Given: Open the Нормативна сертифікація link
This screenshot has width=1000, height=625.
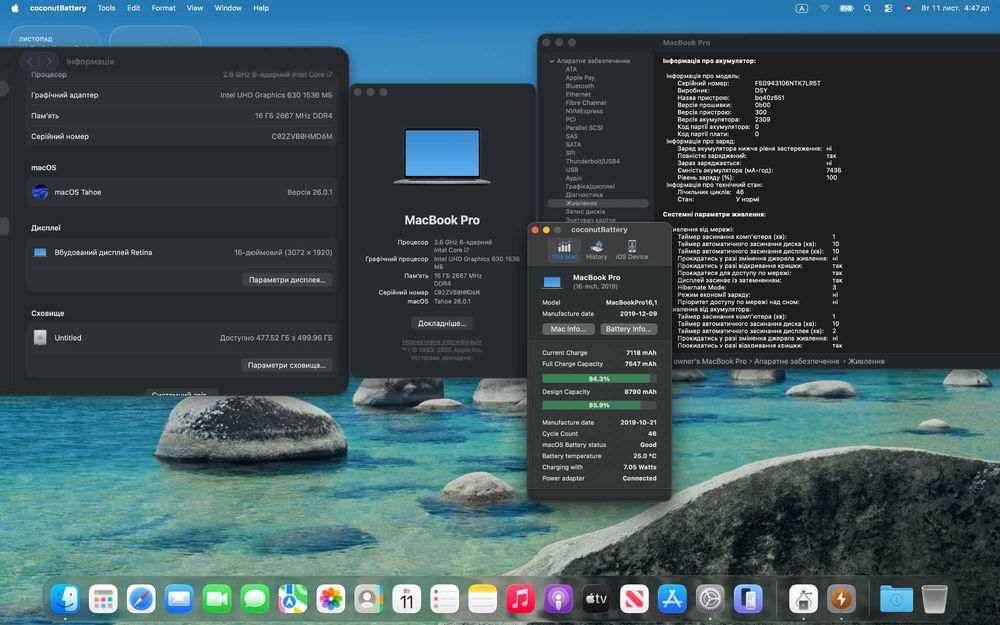Looking at the screenshot, I should tap(442, 342).
